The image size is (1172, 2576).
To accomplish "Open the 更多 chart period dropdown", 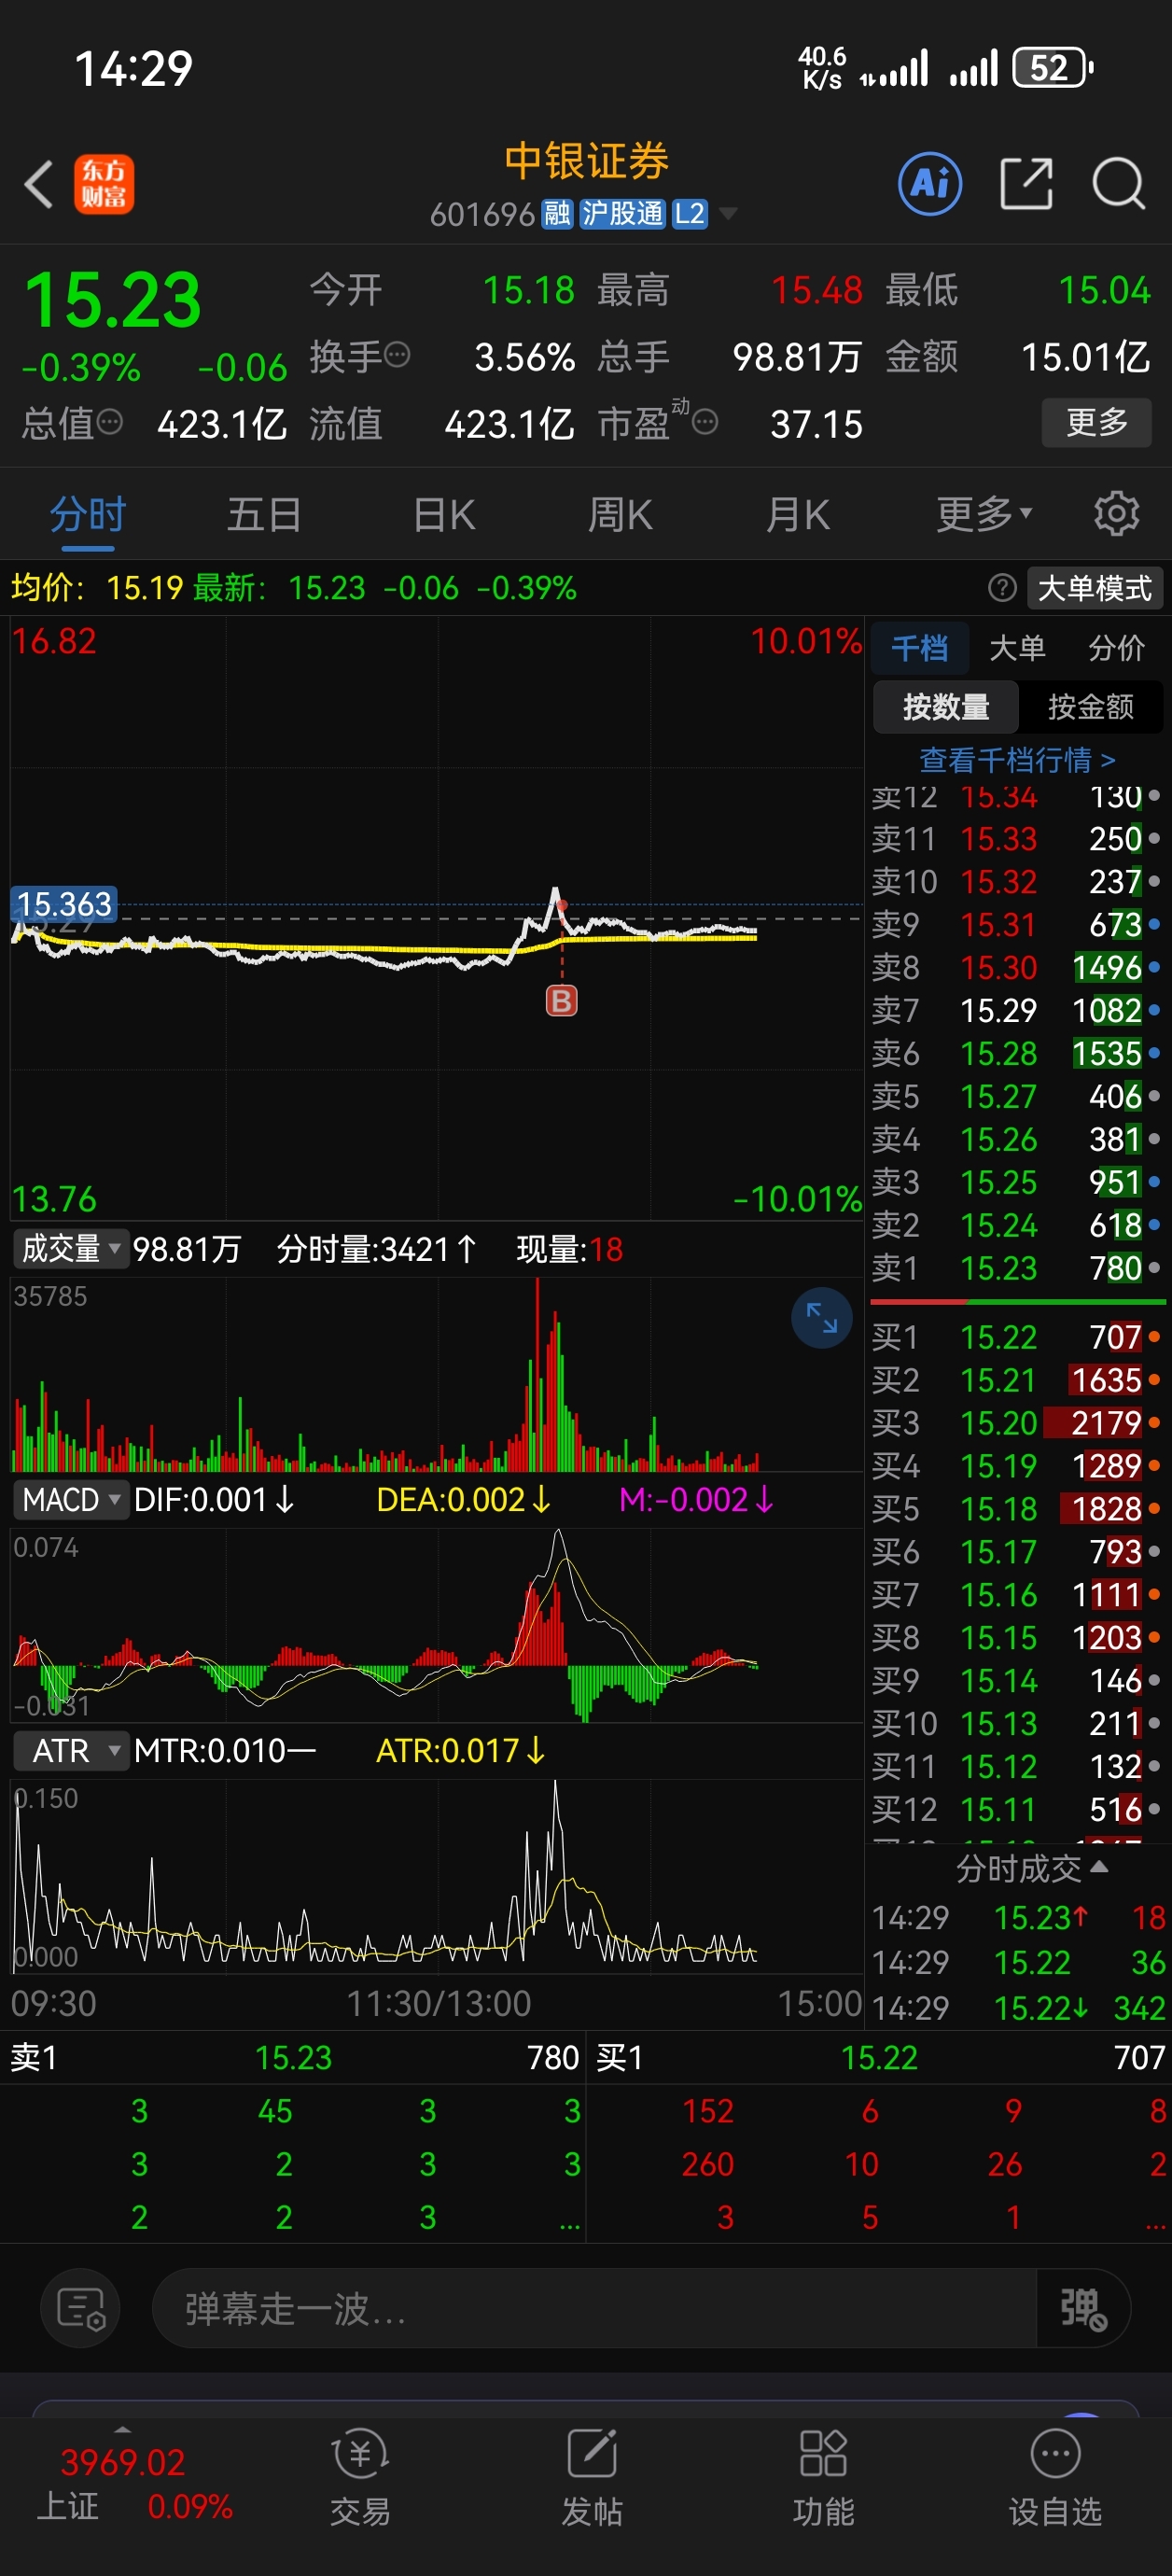I will (984, 514).
